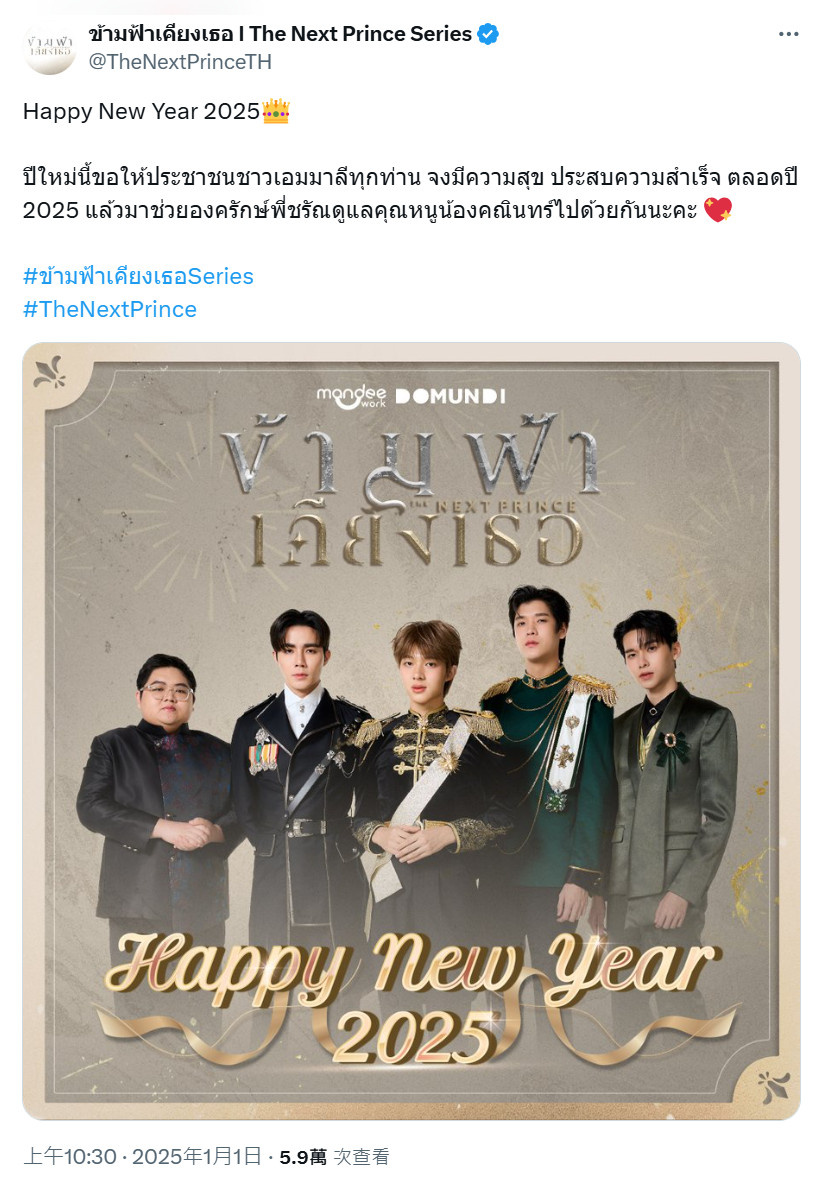Open the #TheNextPrince hashtag

(110, 309)
